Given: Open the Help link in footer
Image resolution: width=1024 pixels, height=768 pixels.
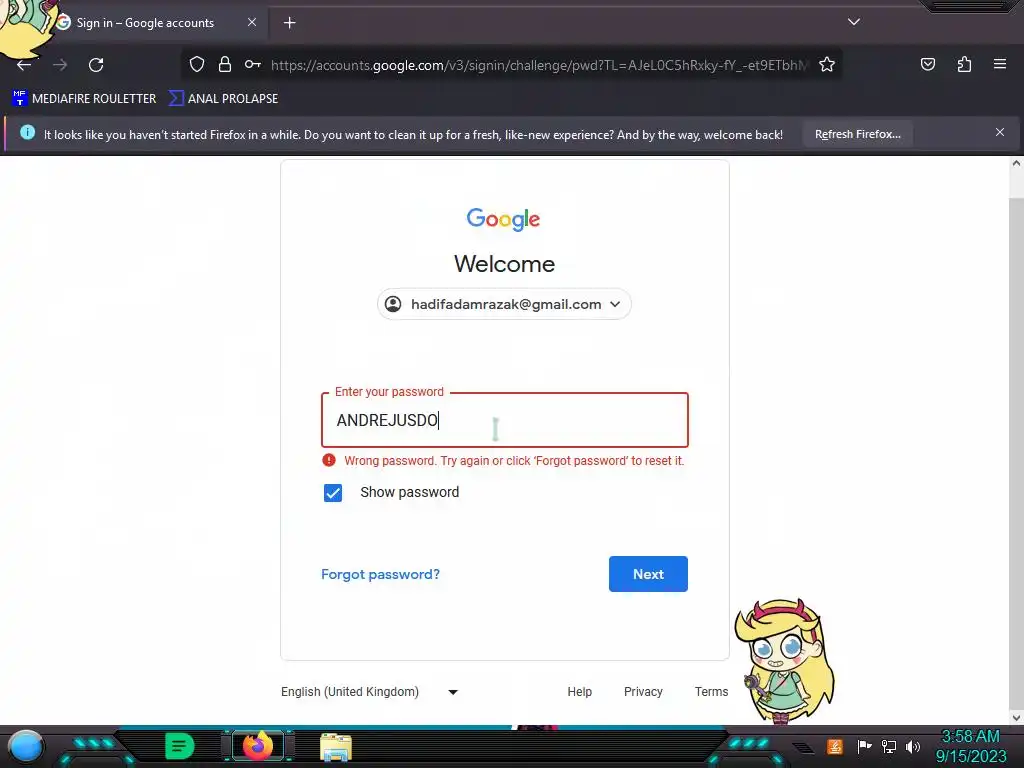Looking at the screenshot, I should coord(579,692).
